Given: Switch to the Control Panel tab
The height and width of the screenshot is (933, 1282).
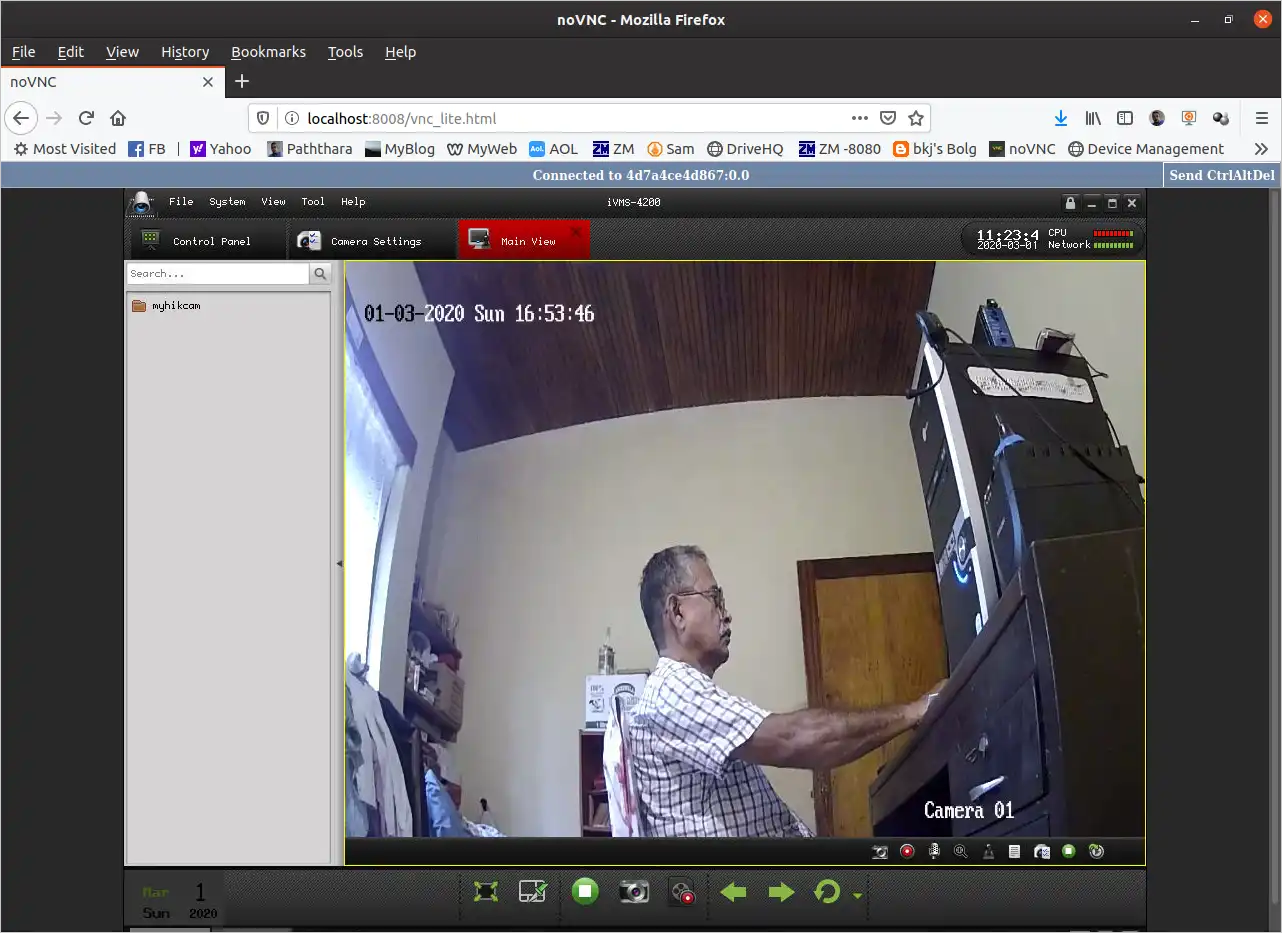Looking at the screenshot, I should (196, 241).
